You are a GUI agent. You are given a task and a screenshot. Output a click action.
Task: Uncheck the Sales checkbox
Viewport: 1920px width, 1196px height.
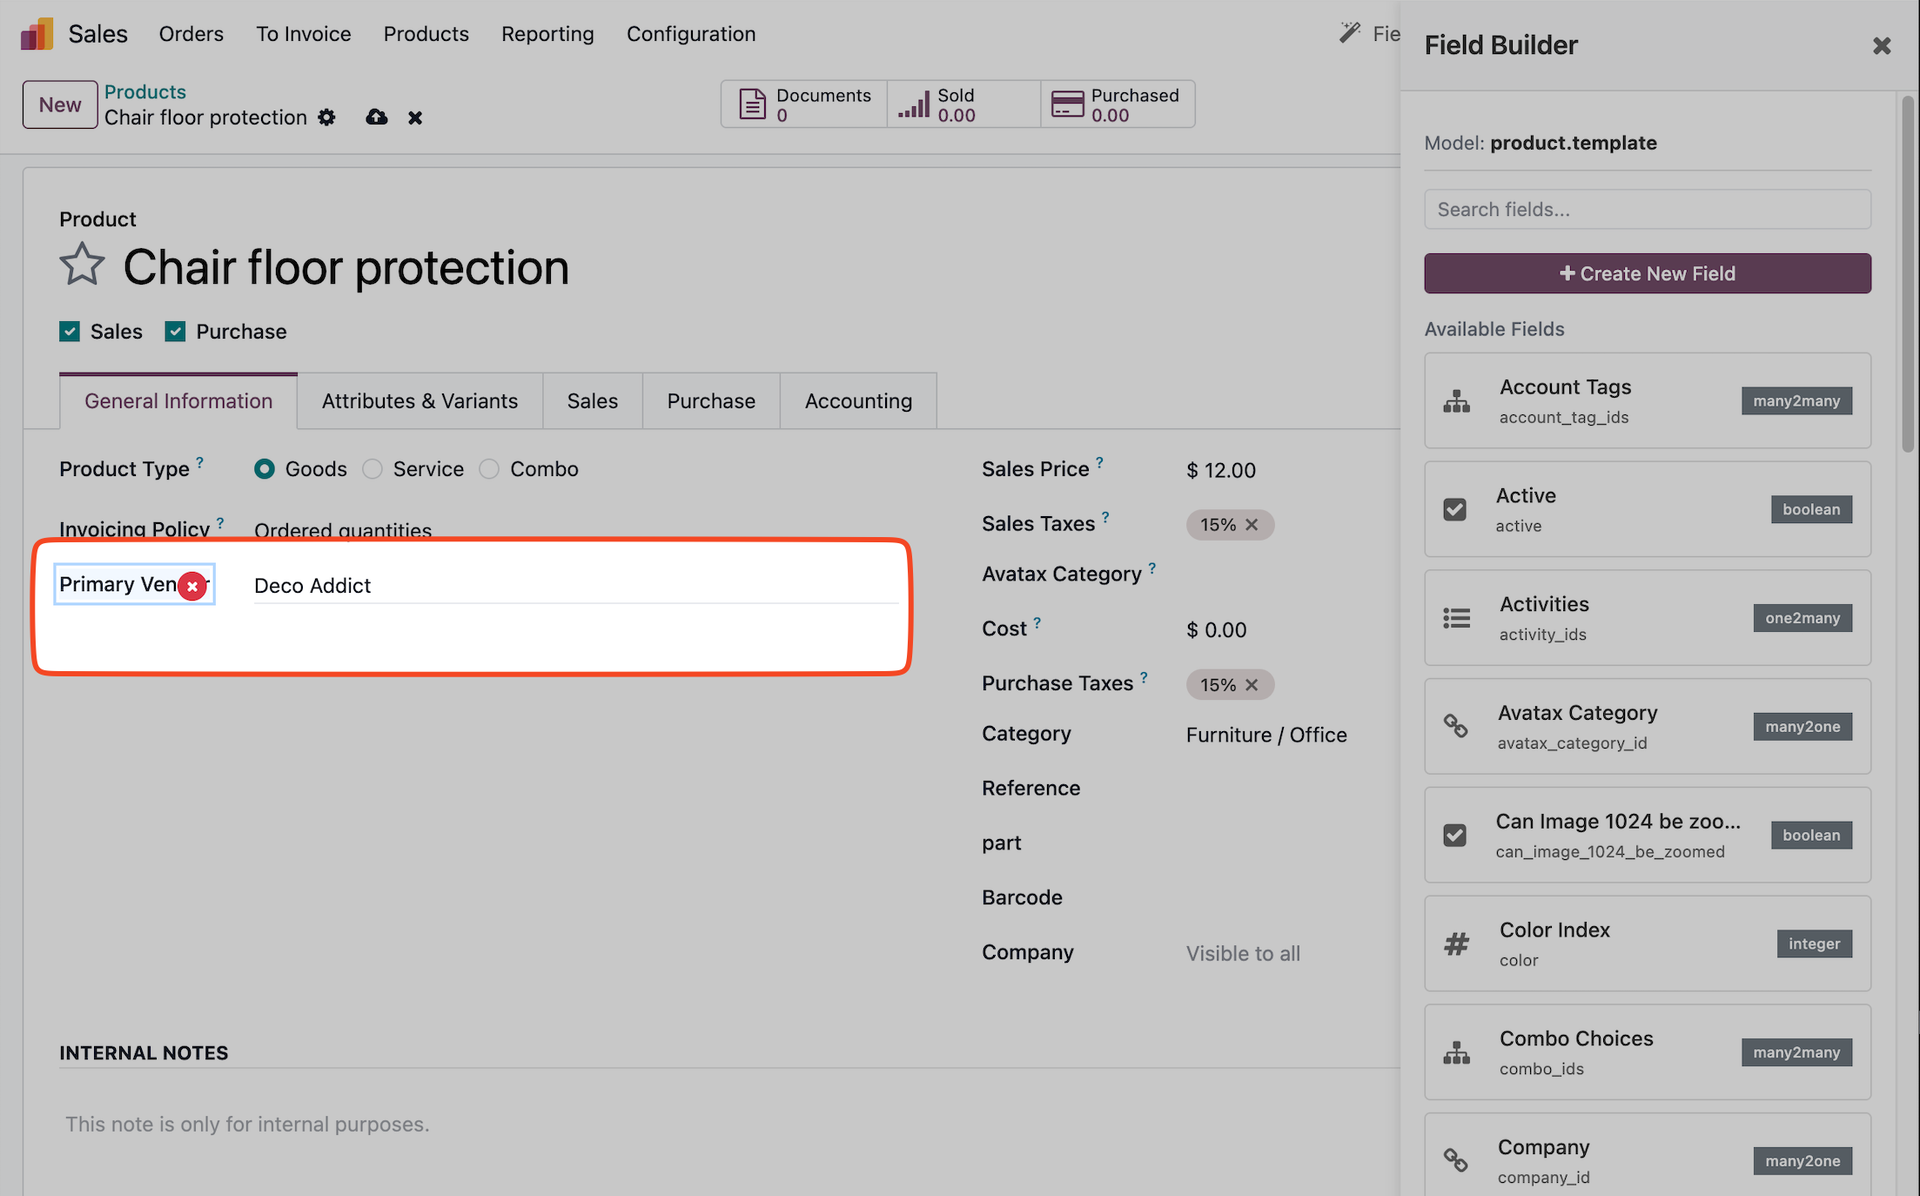click(69, 331)
